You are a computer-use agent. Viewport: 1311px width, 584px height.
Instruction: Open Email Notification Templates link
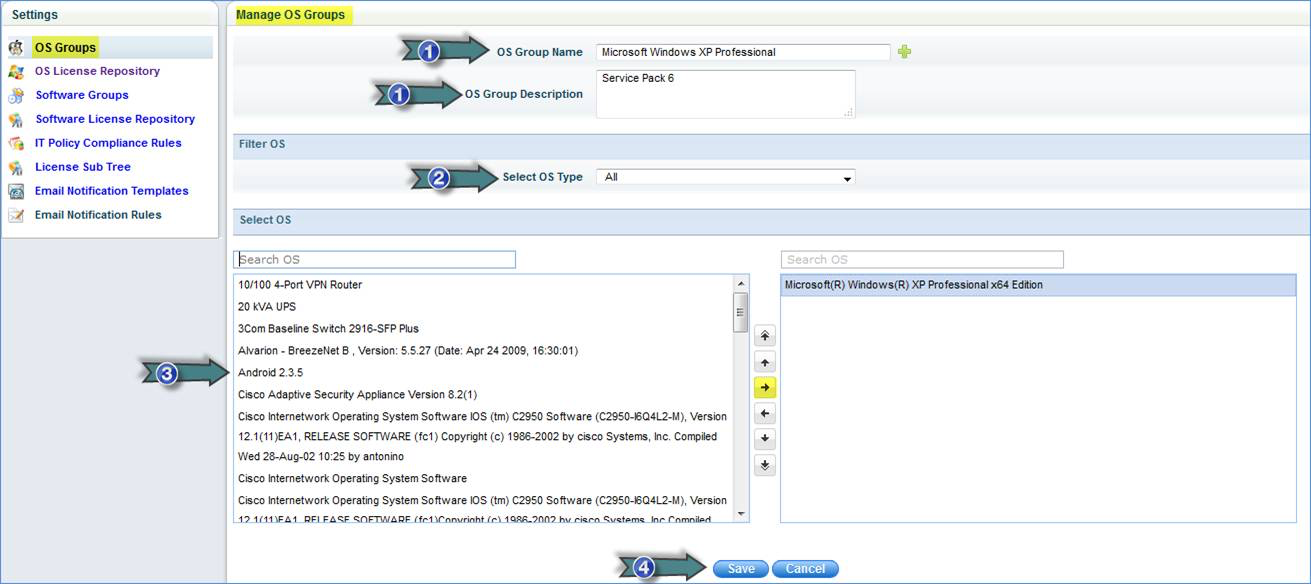[112, 191]
